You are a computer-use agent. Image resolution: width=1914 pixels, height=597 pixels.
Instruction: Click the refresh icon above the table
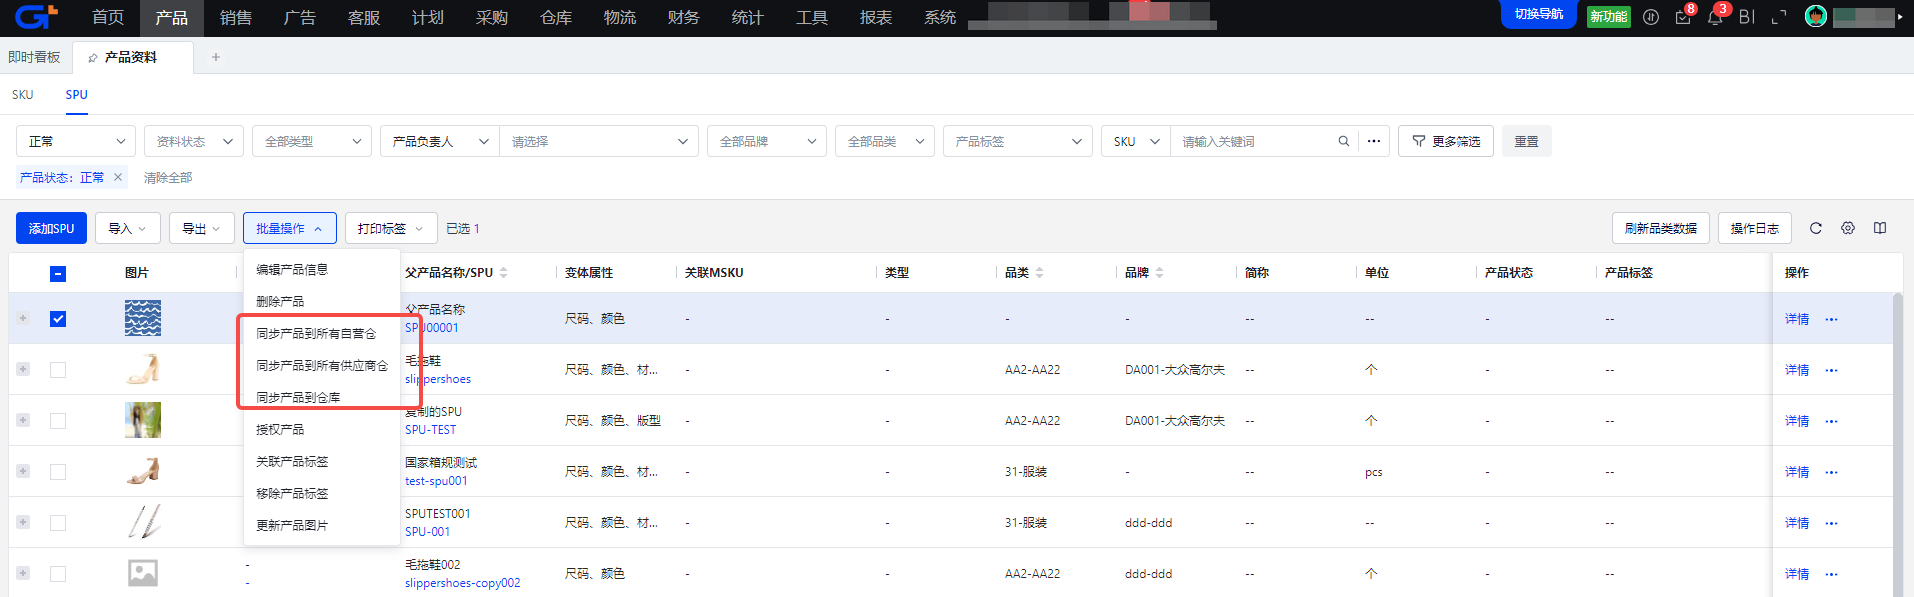[1816, 228]
